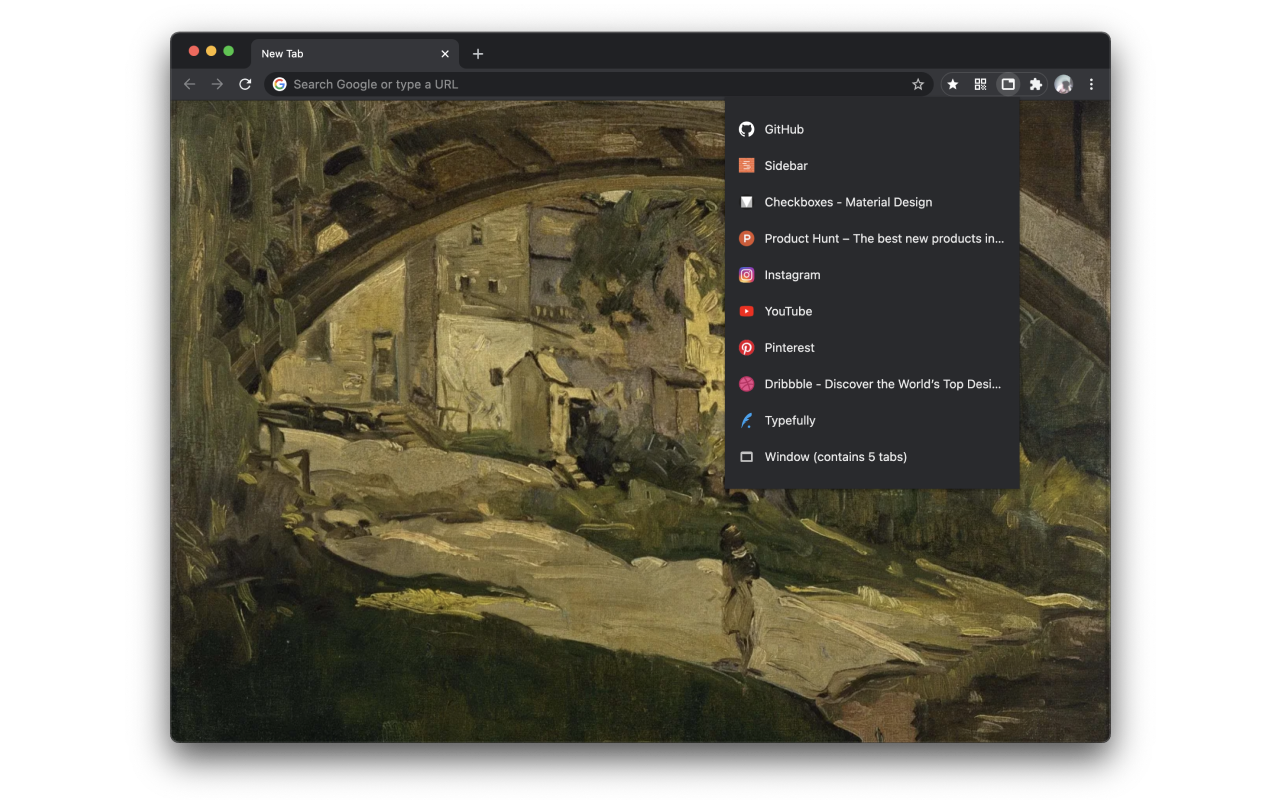Click the YouTube favicon

[x=746, y=311]
